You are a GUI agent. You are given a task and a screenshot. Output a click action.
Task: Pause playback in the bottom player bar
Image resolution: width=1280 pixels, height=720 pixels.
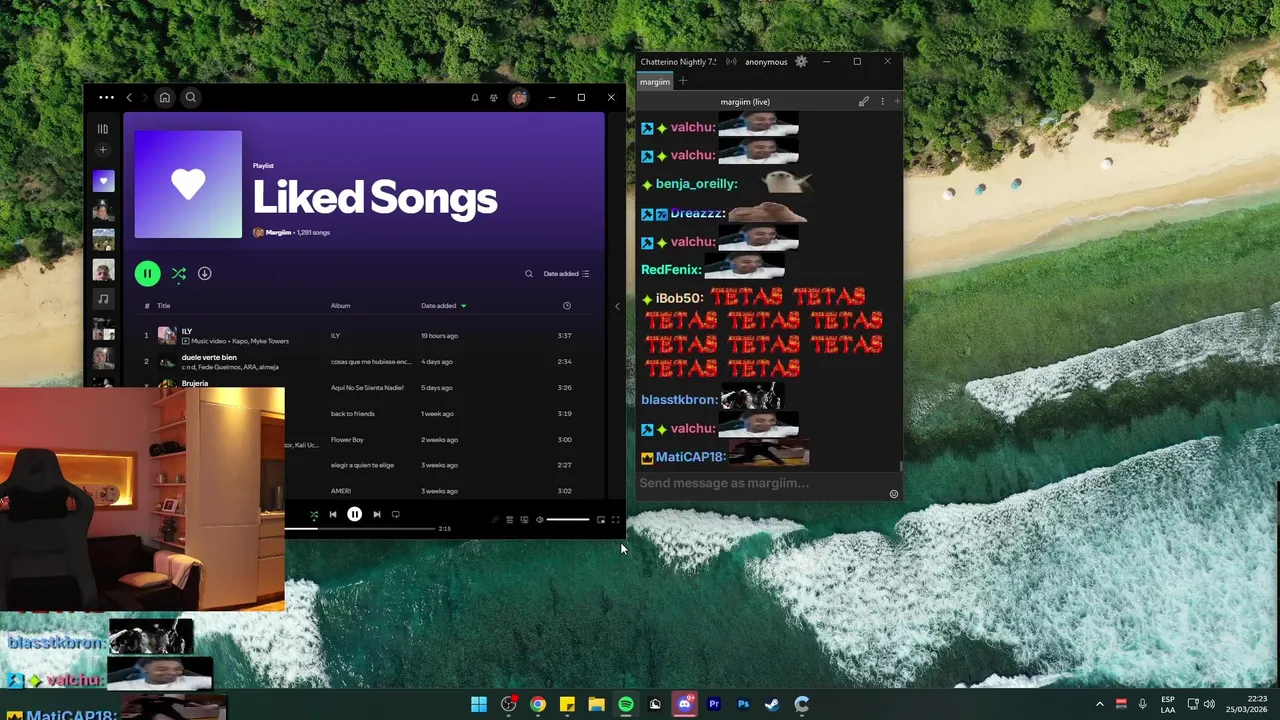[354, 515]
